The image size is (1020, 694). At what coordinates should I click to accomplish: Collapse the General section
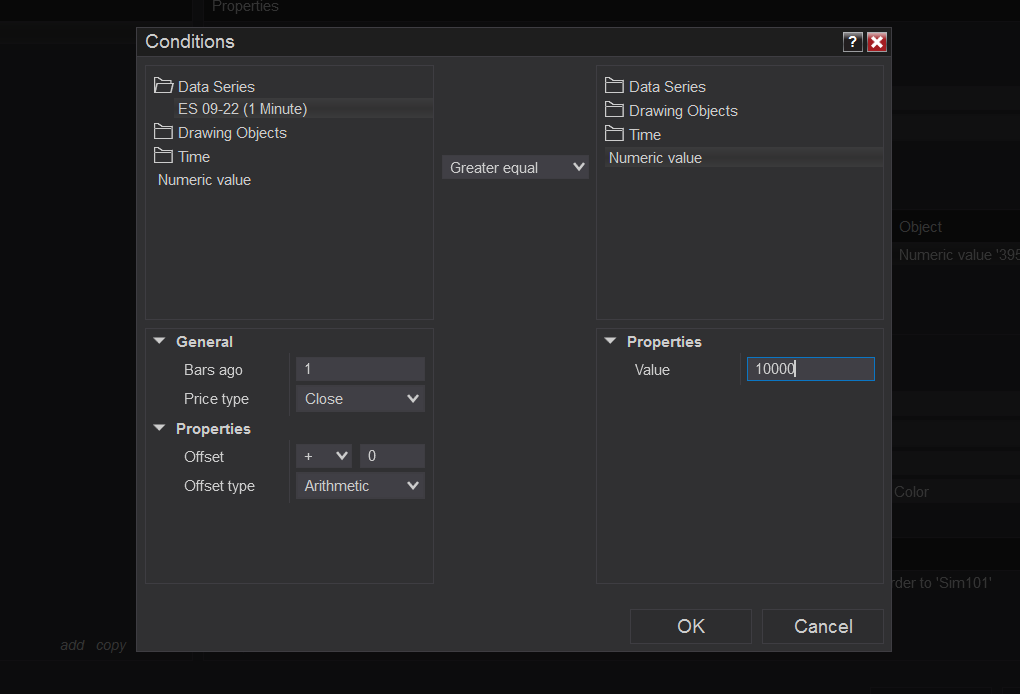[x=159, y=341]
